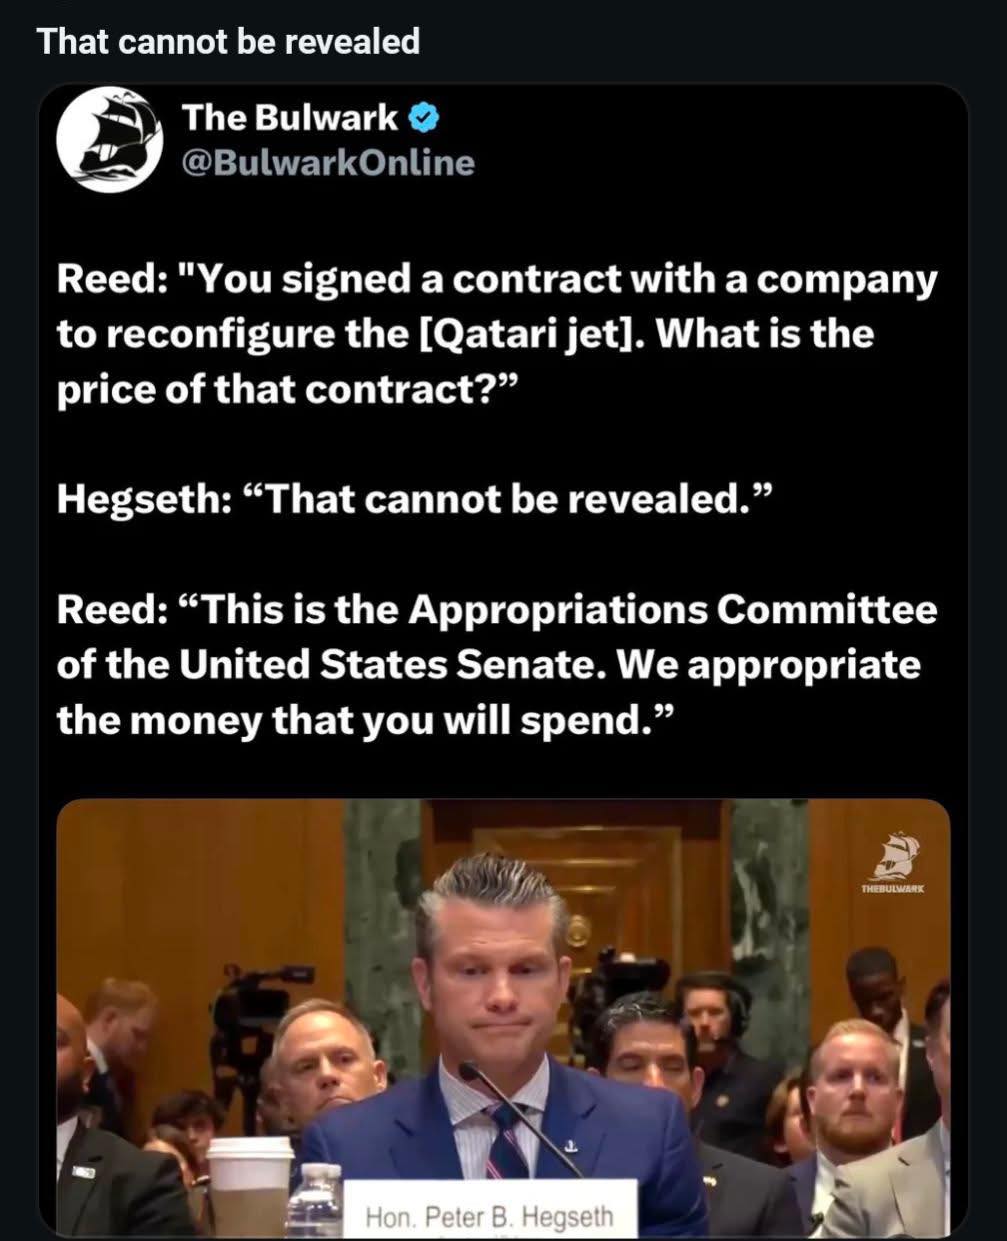Click the blue verified checkmark badge
The width and height of the screenshot is (1007, 1241).
[424, 119]
